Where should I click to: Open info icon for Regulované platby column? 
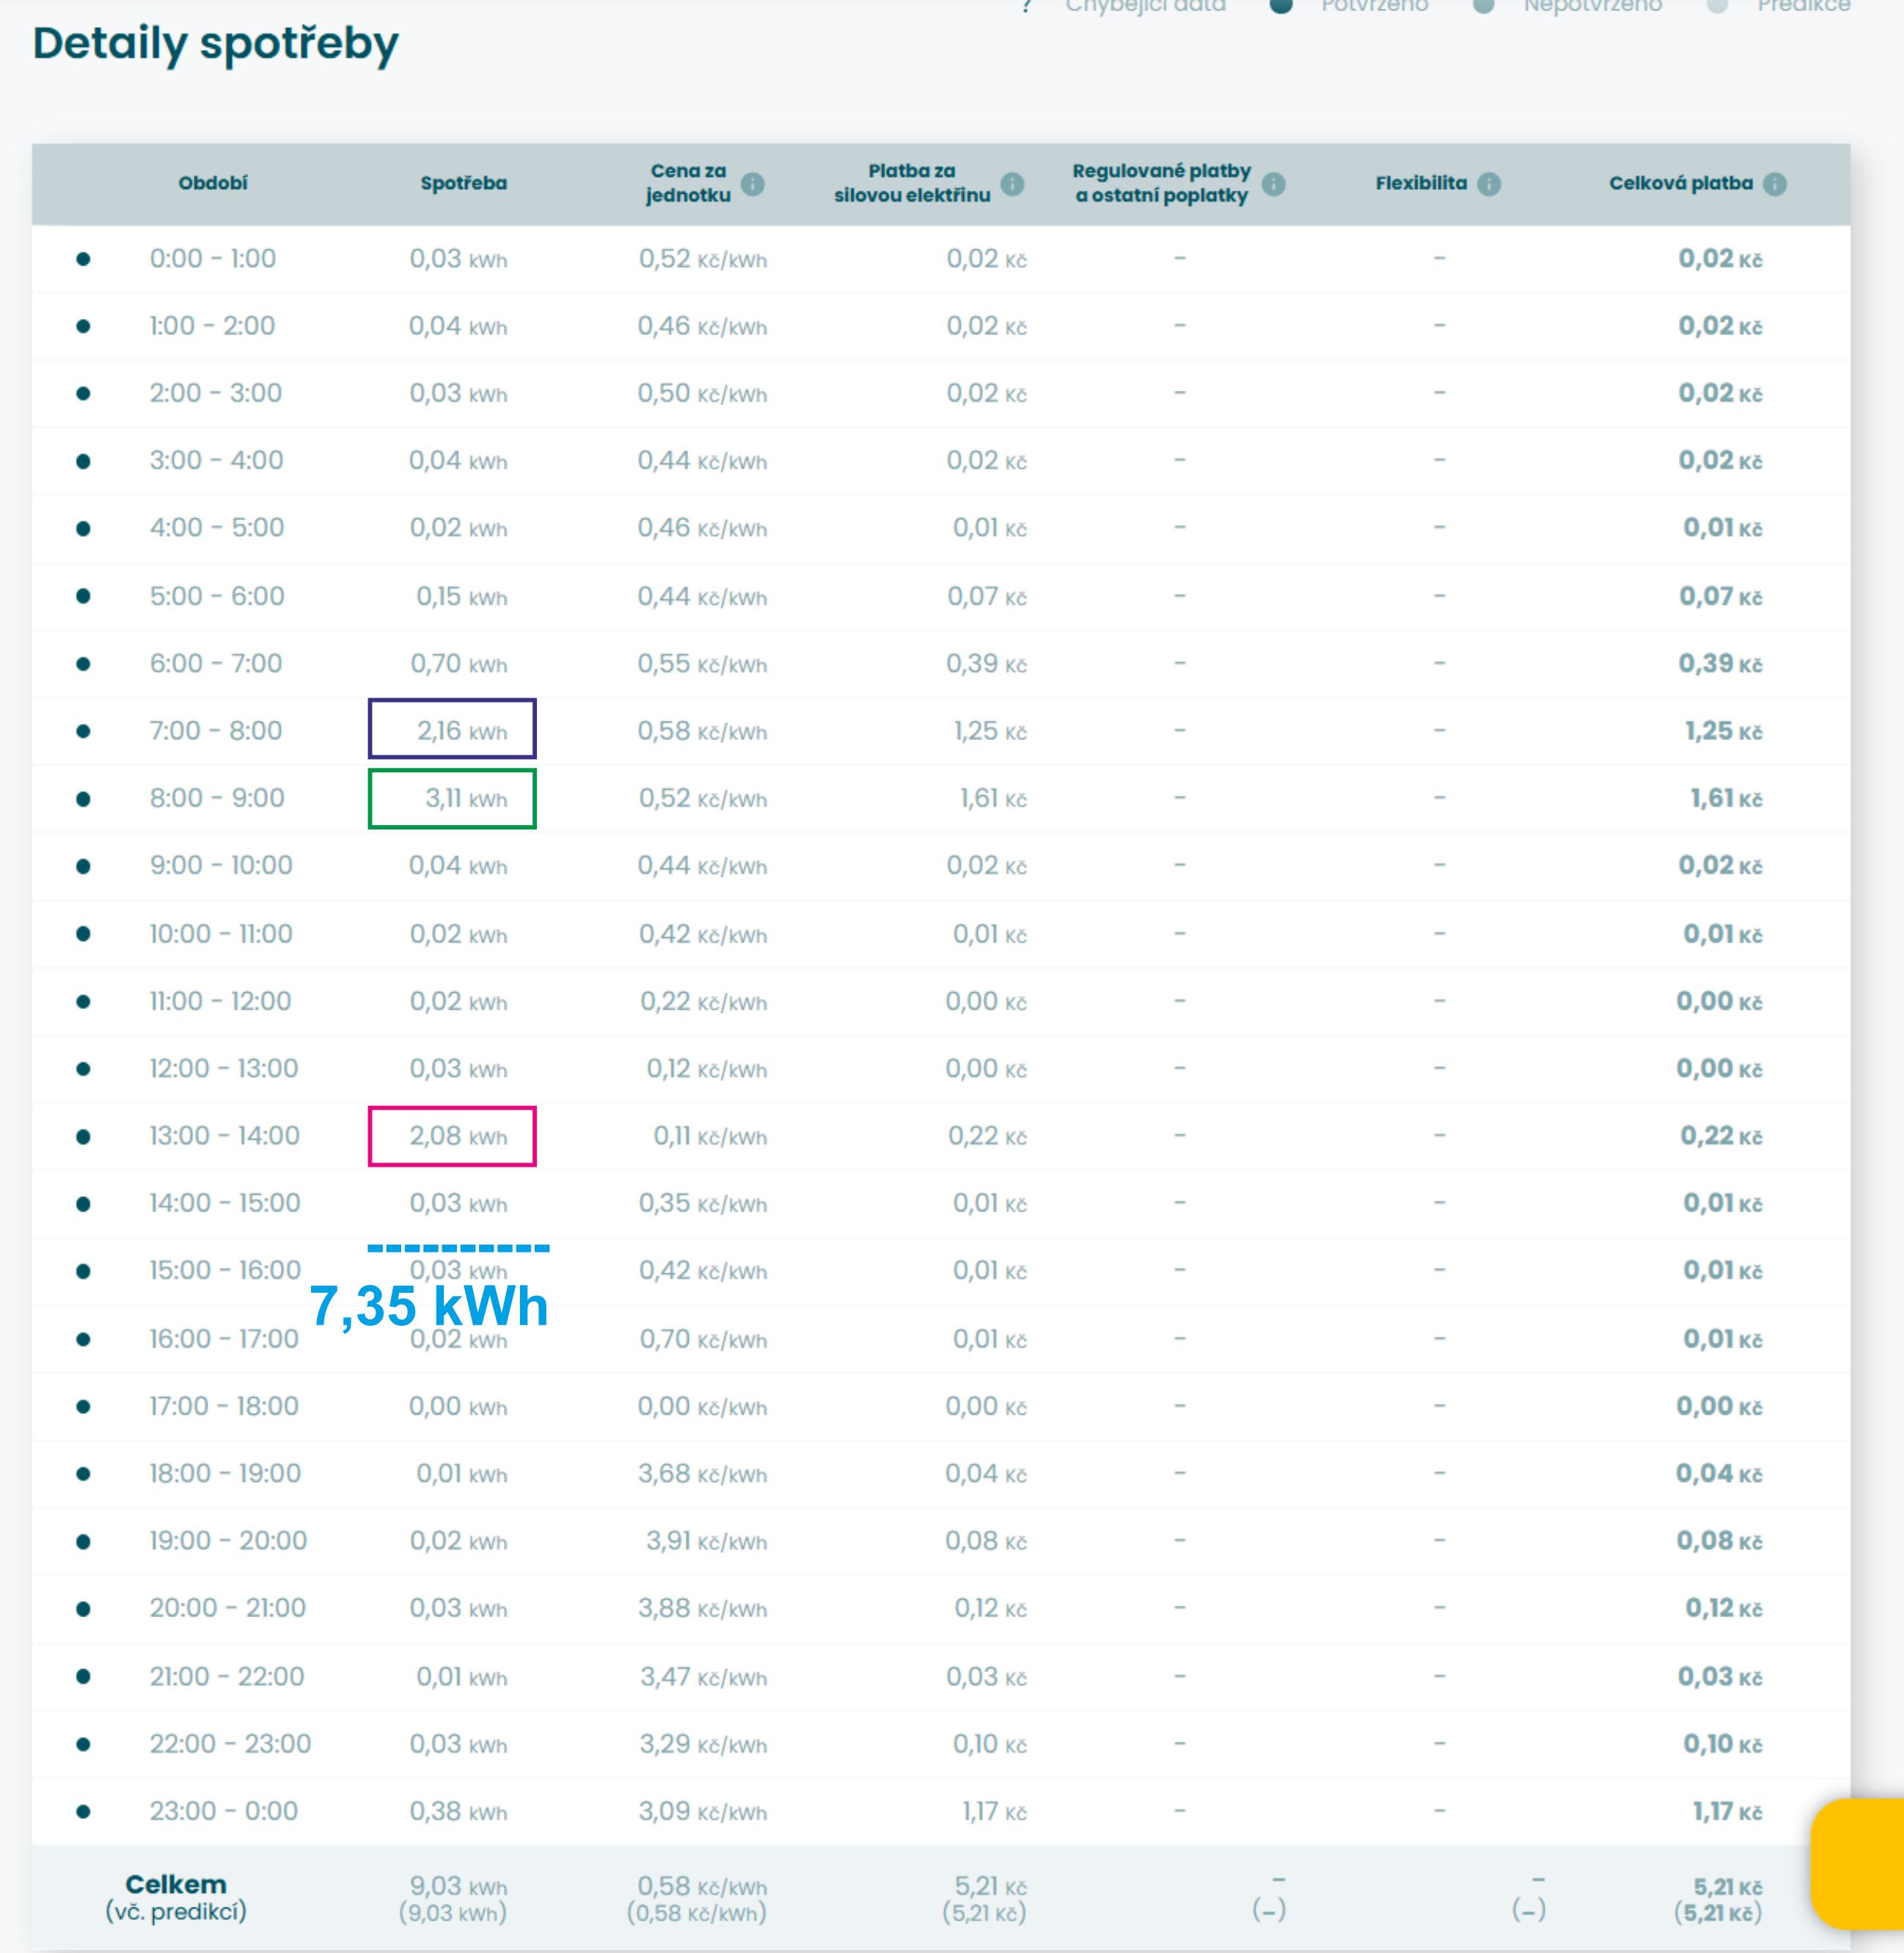pos(1273,184)
